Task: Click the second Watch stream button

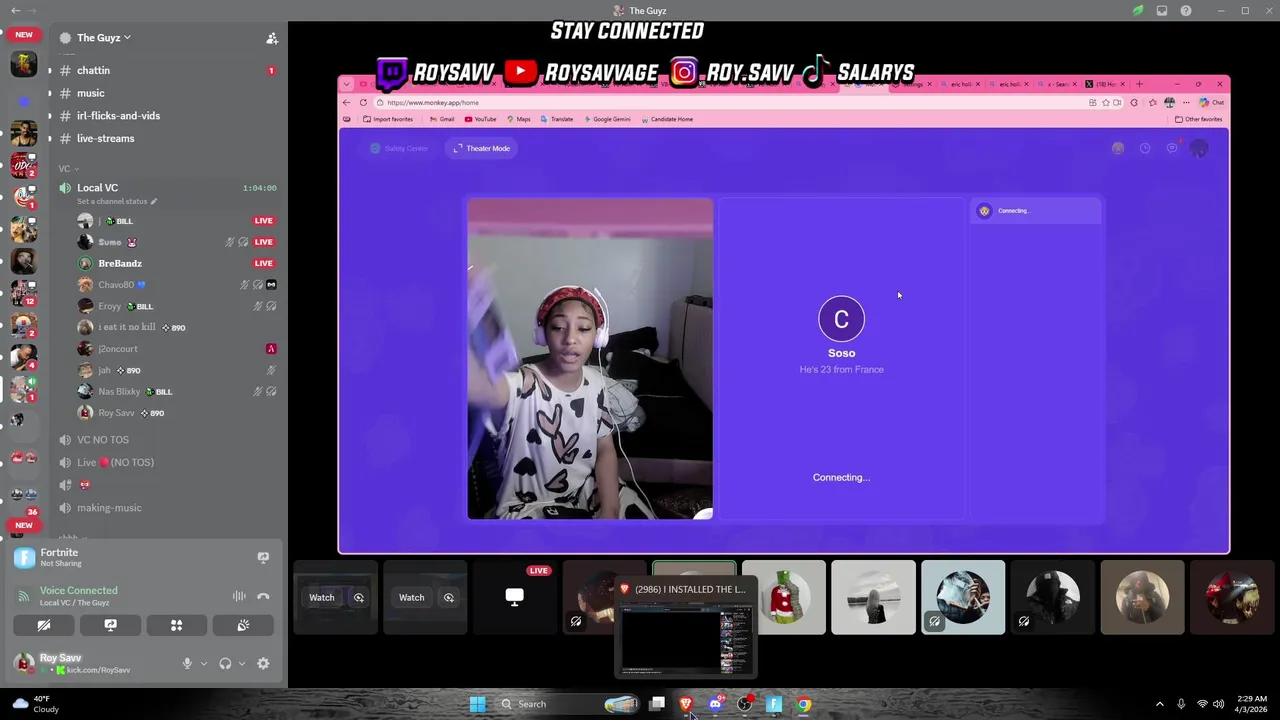Action: 412,598
